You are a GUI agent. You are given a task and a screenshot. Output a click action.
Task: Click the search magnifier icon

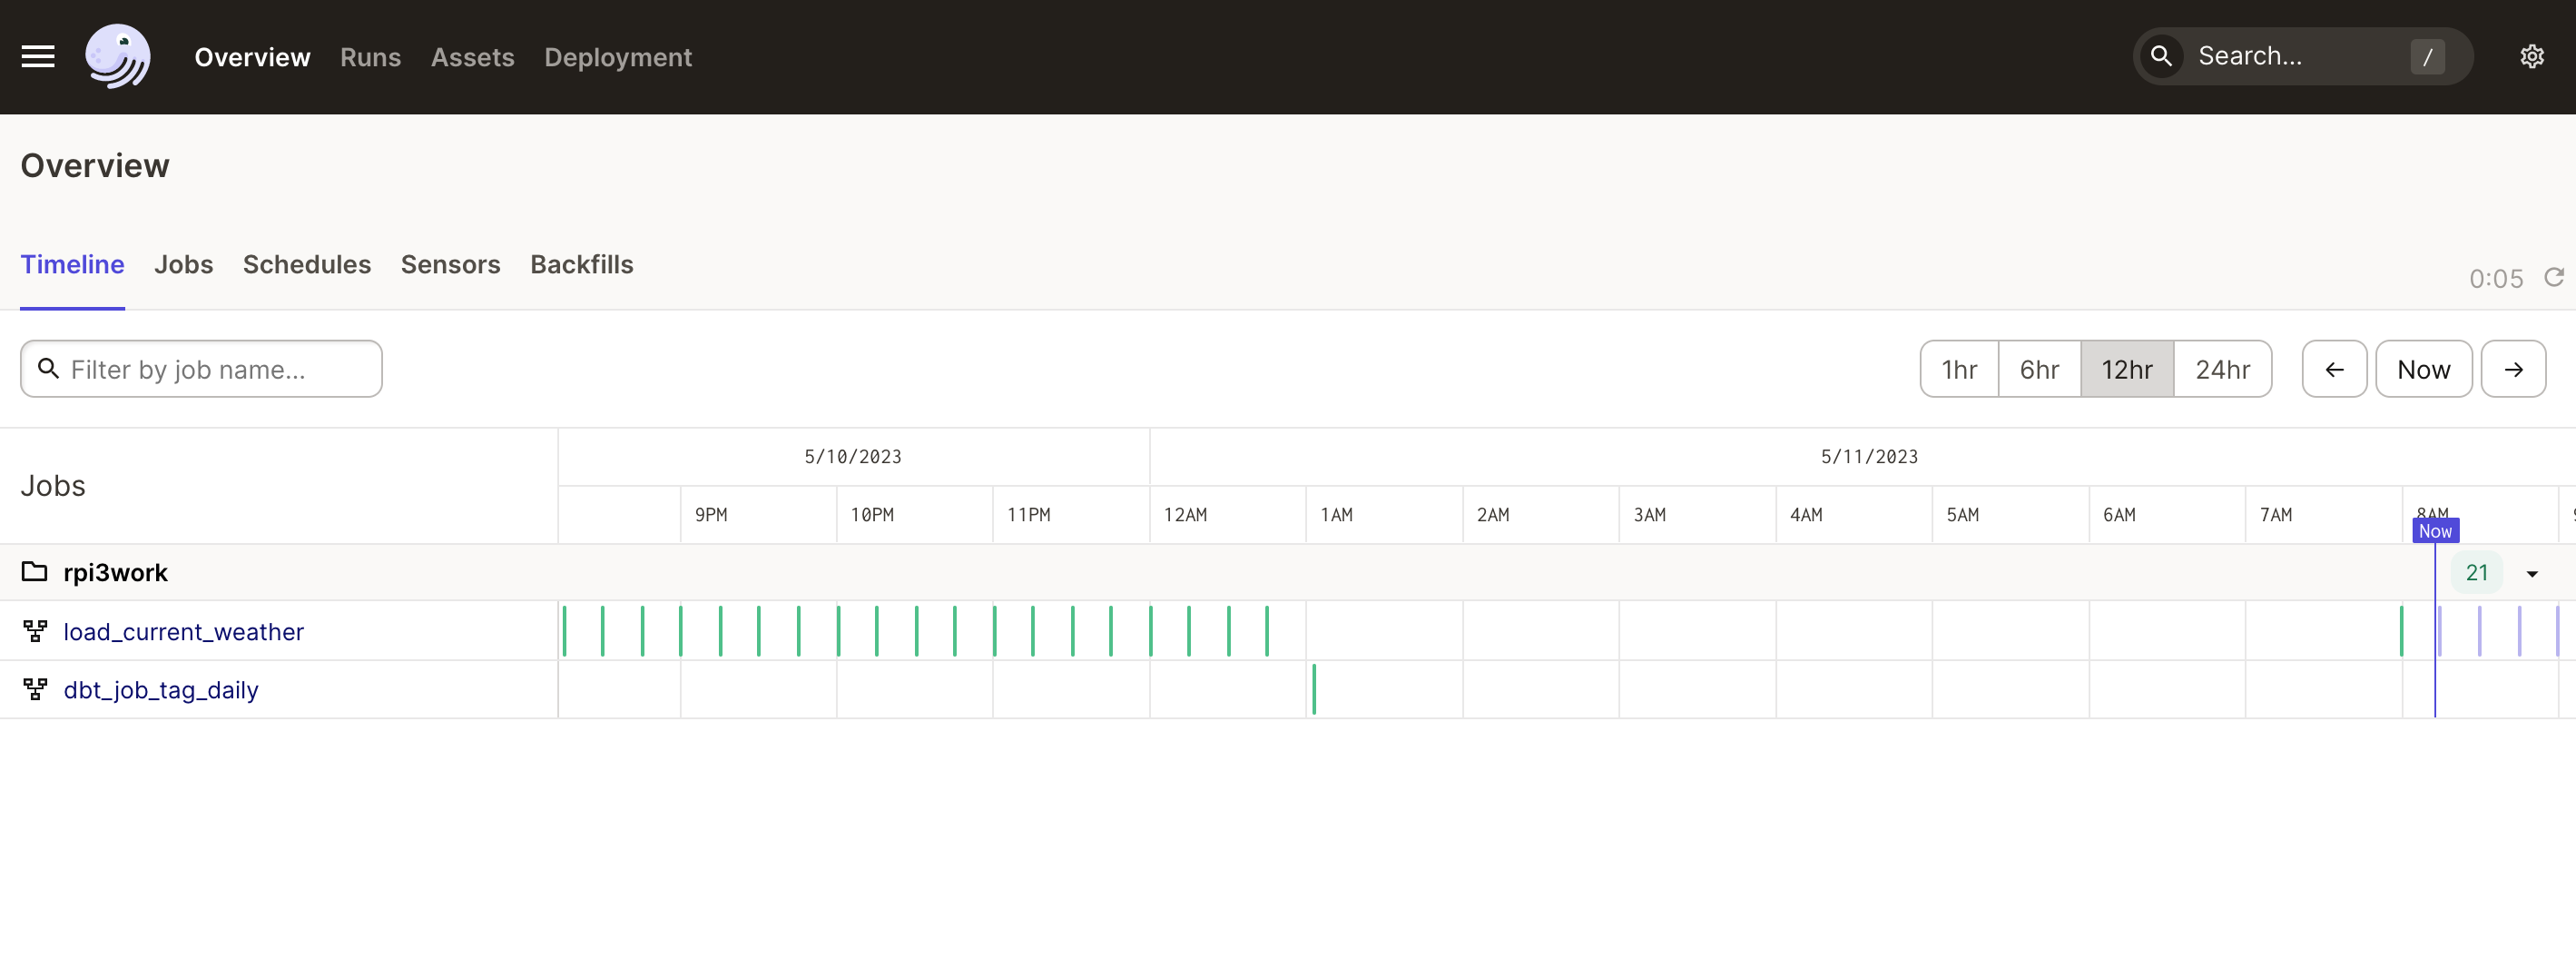coord(2161,56)
